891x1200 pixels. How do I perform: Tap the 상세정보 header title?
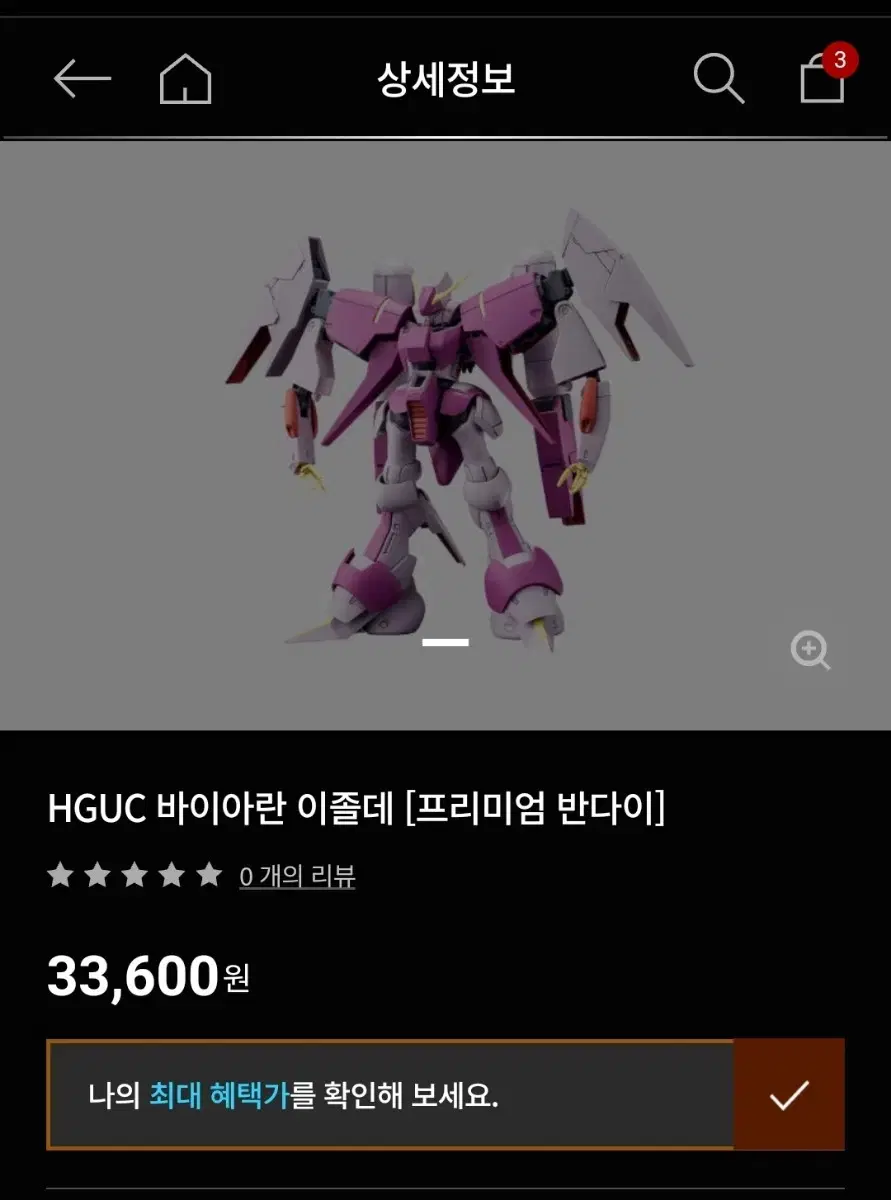coord(446,78)
